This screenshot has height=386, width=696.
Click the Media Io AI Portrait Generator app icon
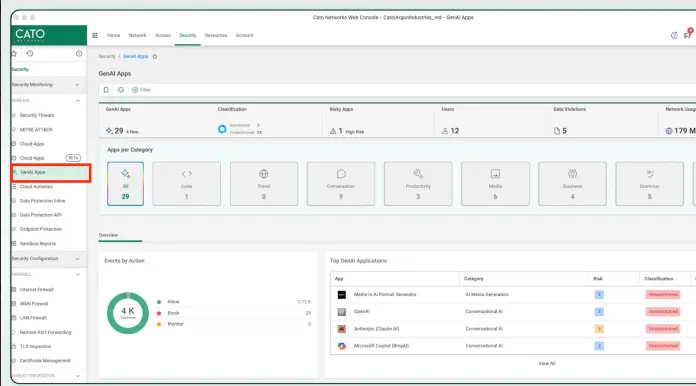342,295
